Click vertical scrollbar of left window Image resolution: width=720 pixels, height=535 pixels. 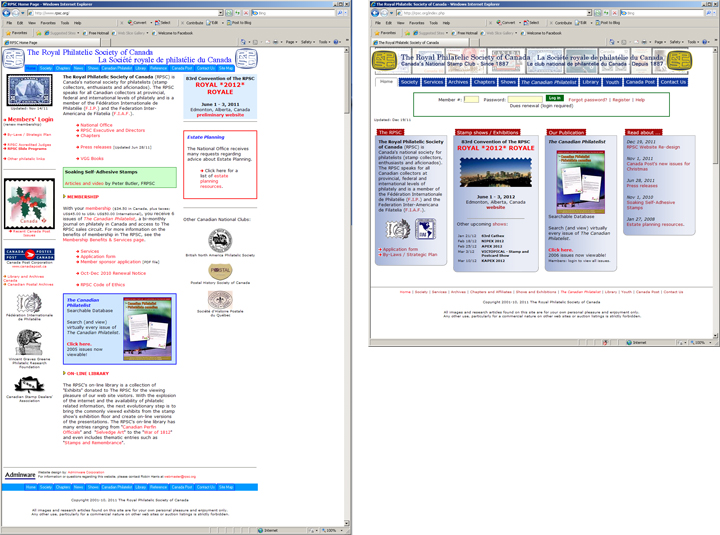click(348, 286)
